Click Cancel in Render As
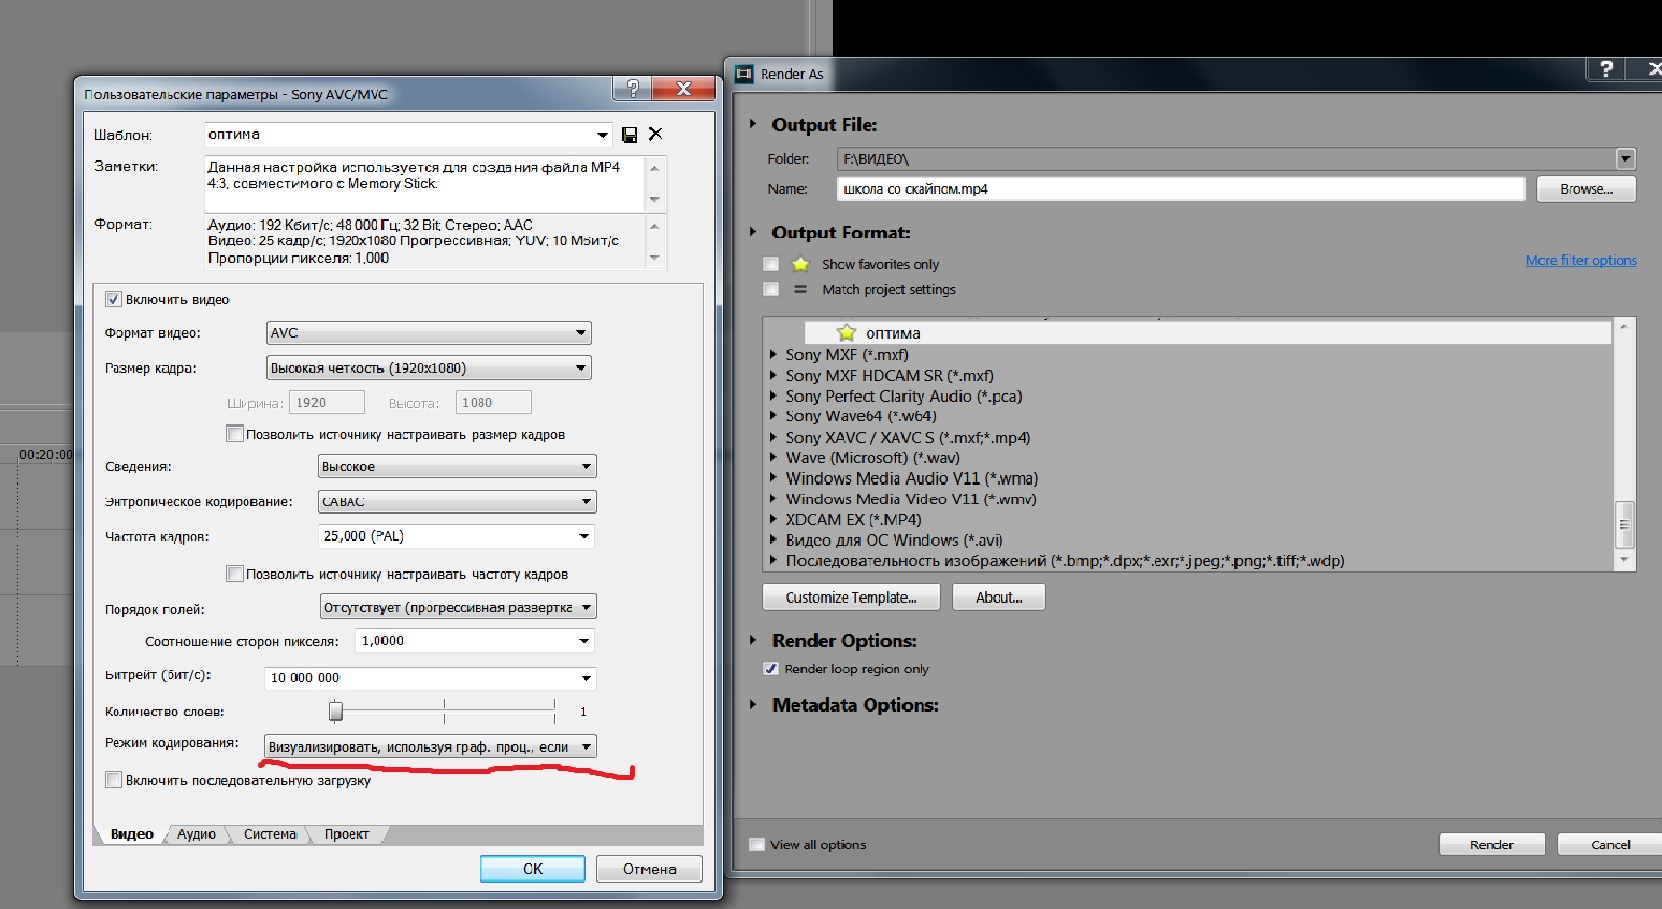Viewport: 1662px width, 909px height. pyautogui.click(x=1610, y=845)
